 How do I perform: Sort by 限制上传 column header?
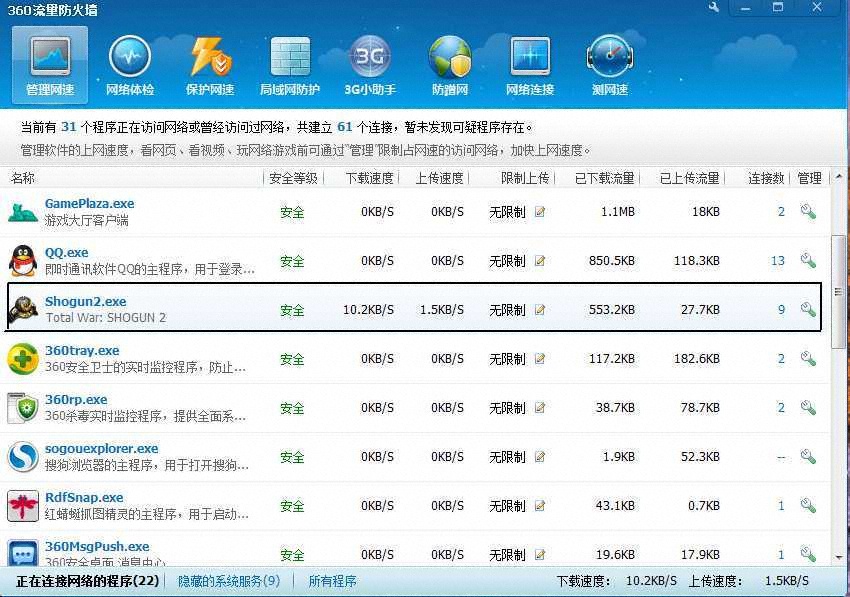[525, 178]
